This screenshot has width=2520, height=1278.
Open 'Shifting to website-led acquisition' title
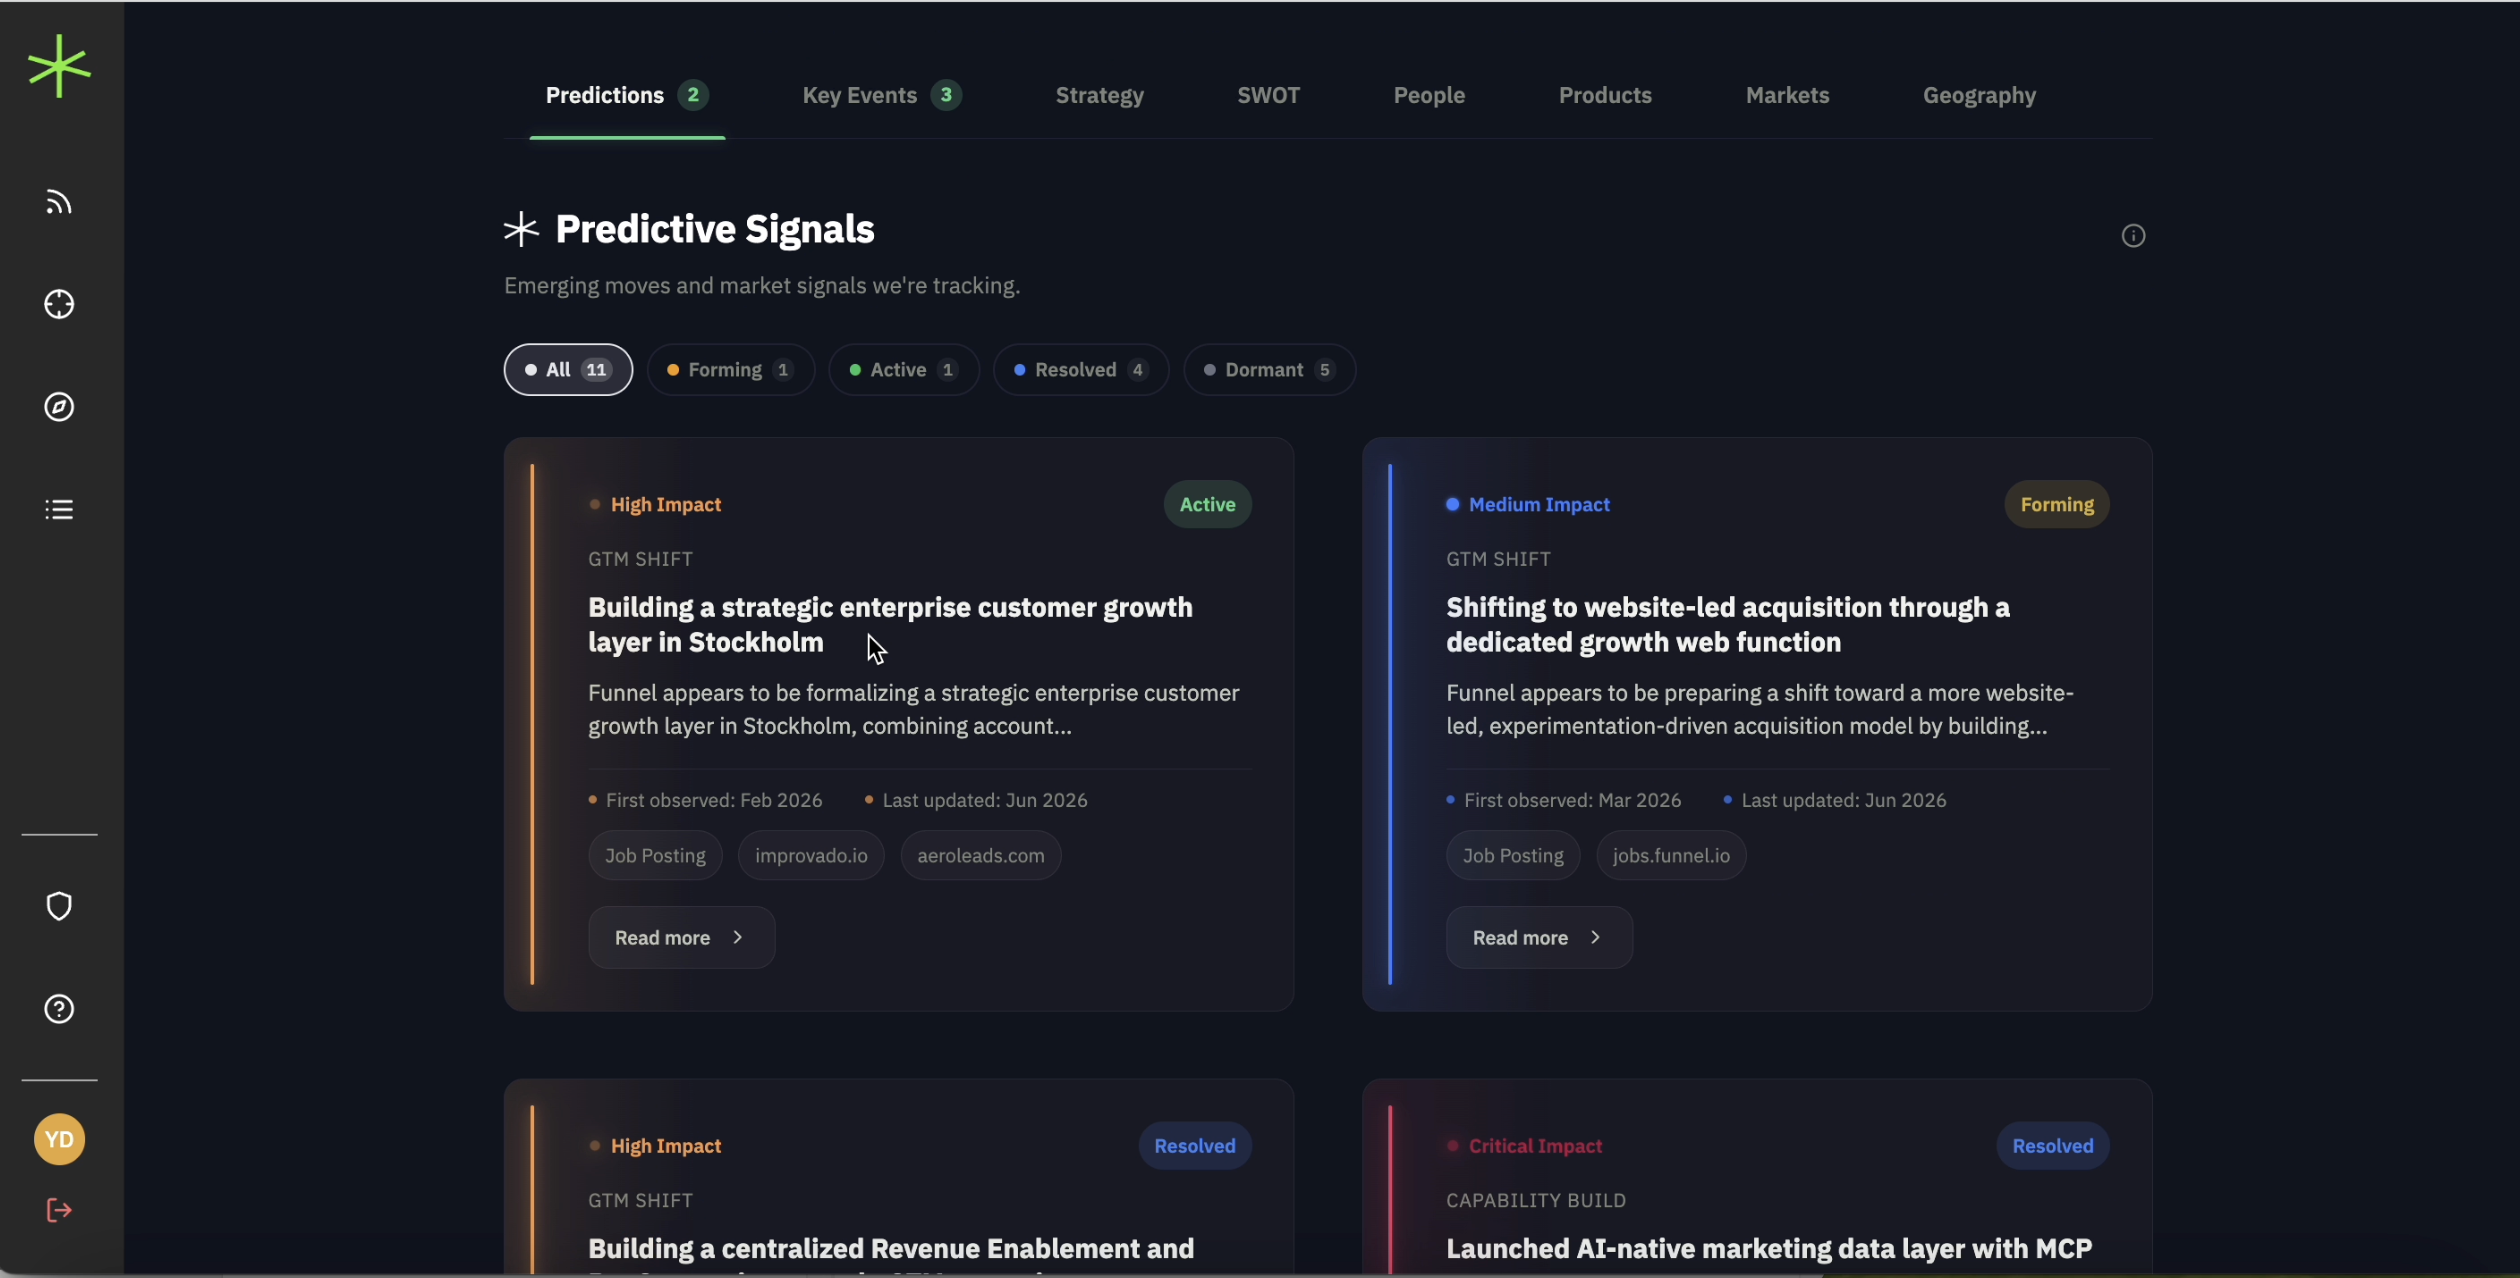click(x=1728, y=625)
